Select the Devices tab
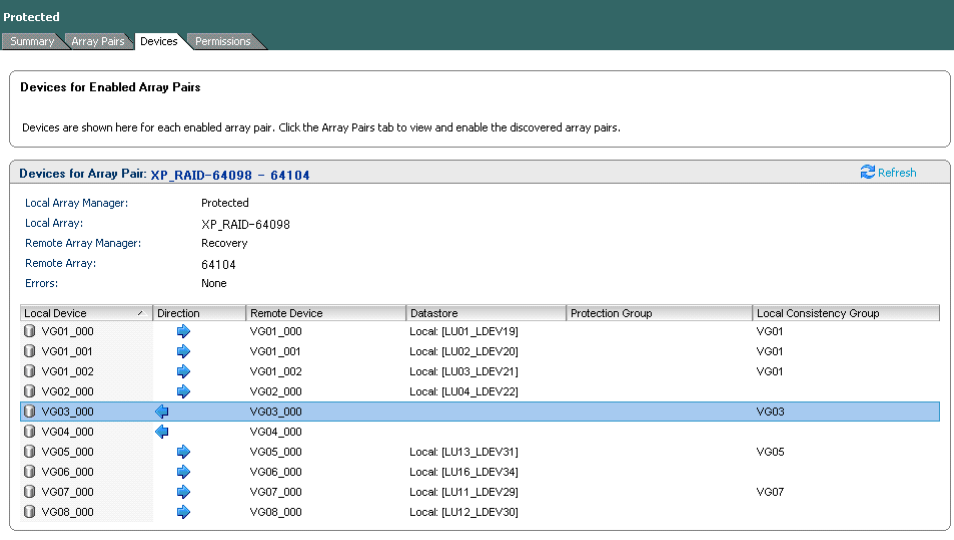Image resolution: width=954 pixels, height=540 pixels. tap(158, 41)
